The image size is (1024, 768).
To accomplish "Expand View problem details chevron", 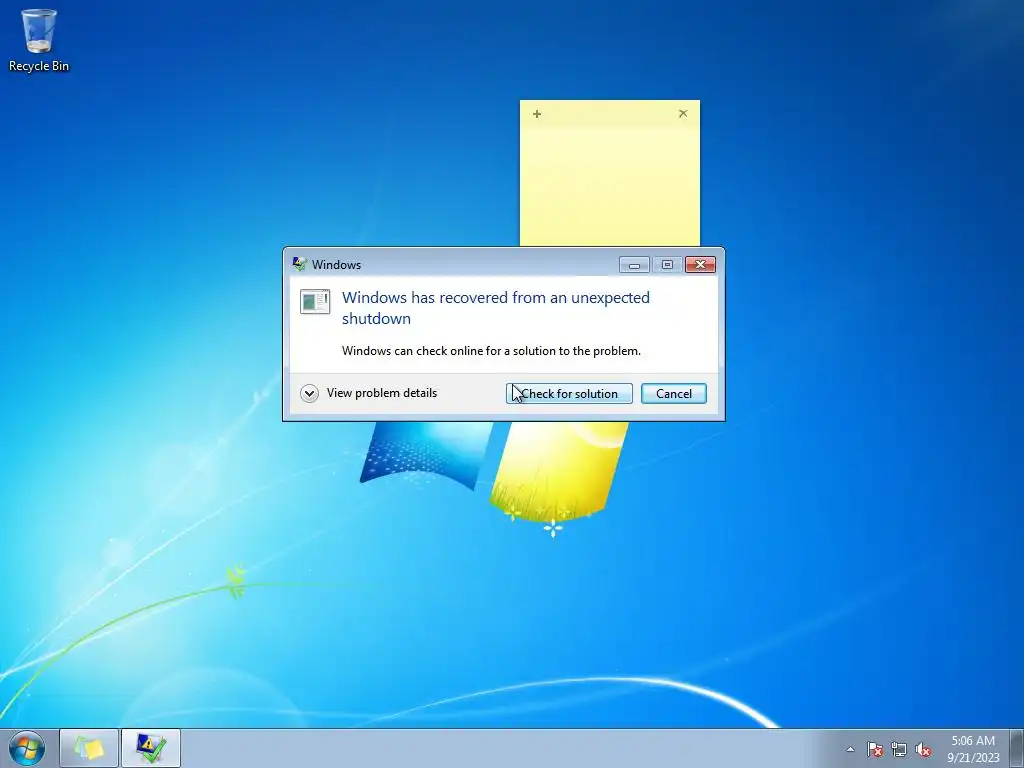I will tap(310, 393).
